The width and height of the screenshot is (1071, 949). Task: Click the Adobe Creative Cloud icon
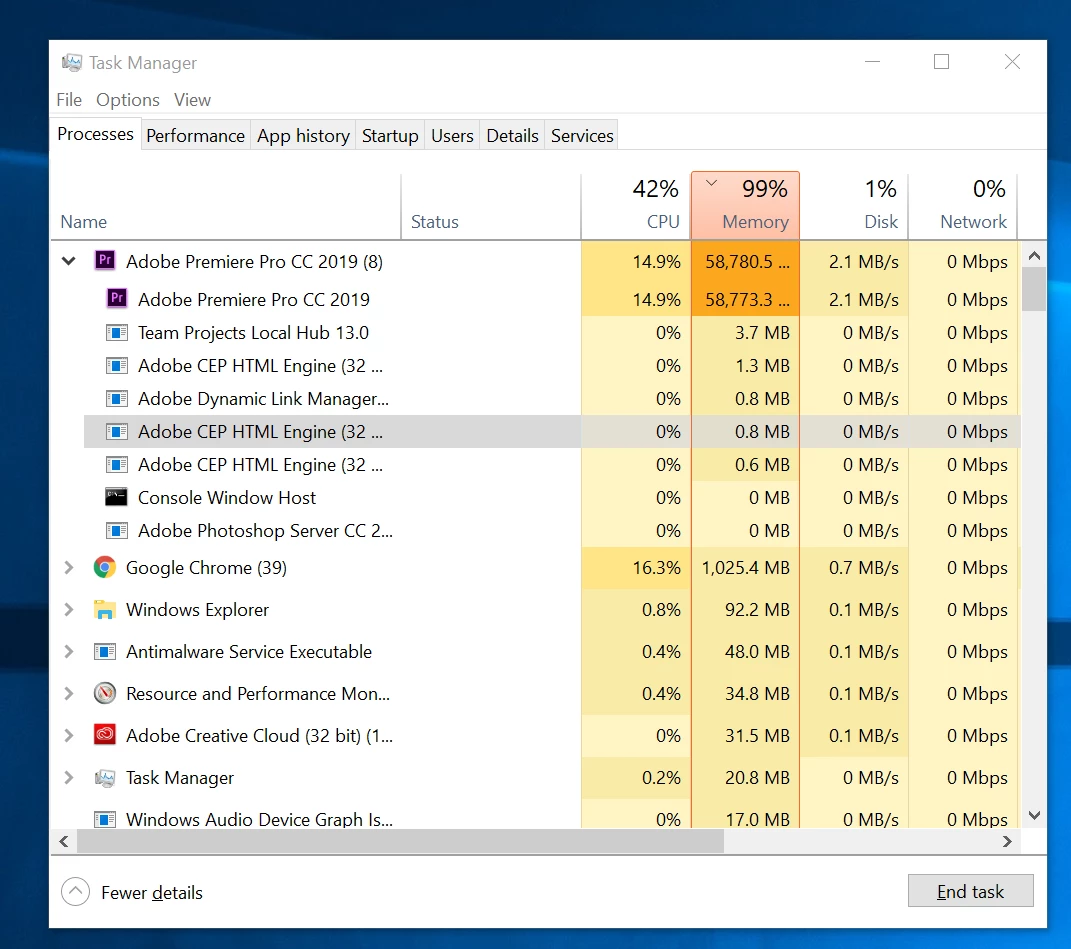point(105,735)
